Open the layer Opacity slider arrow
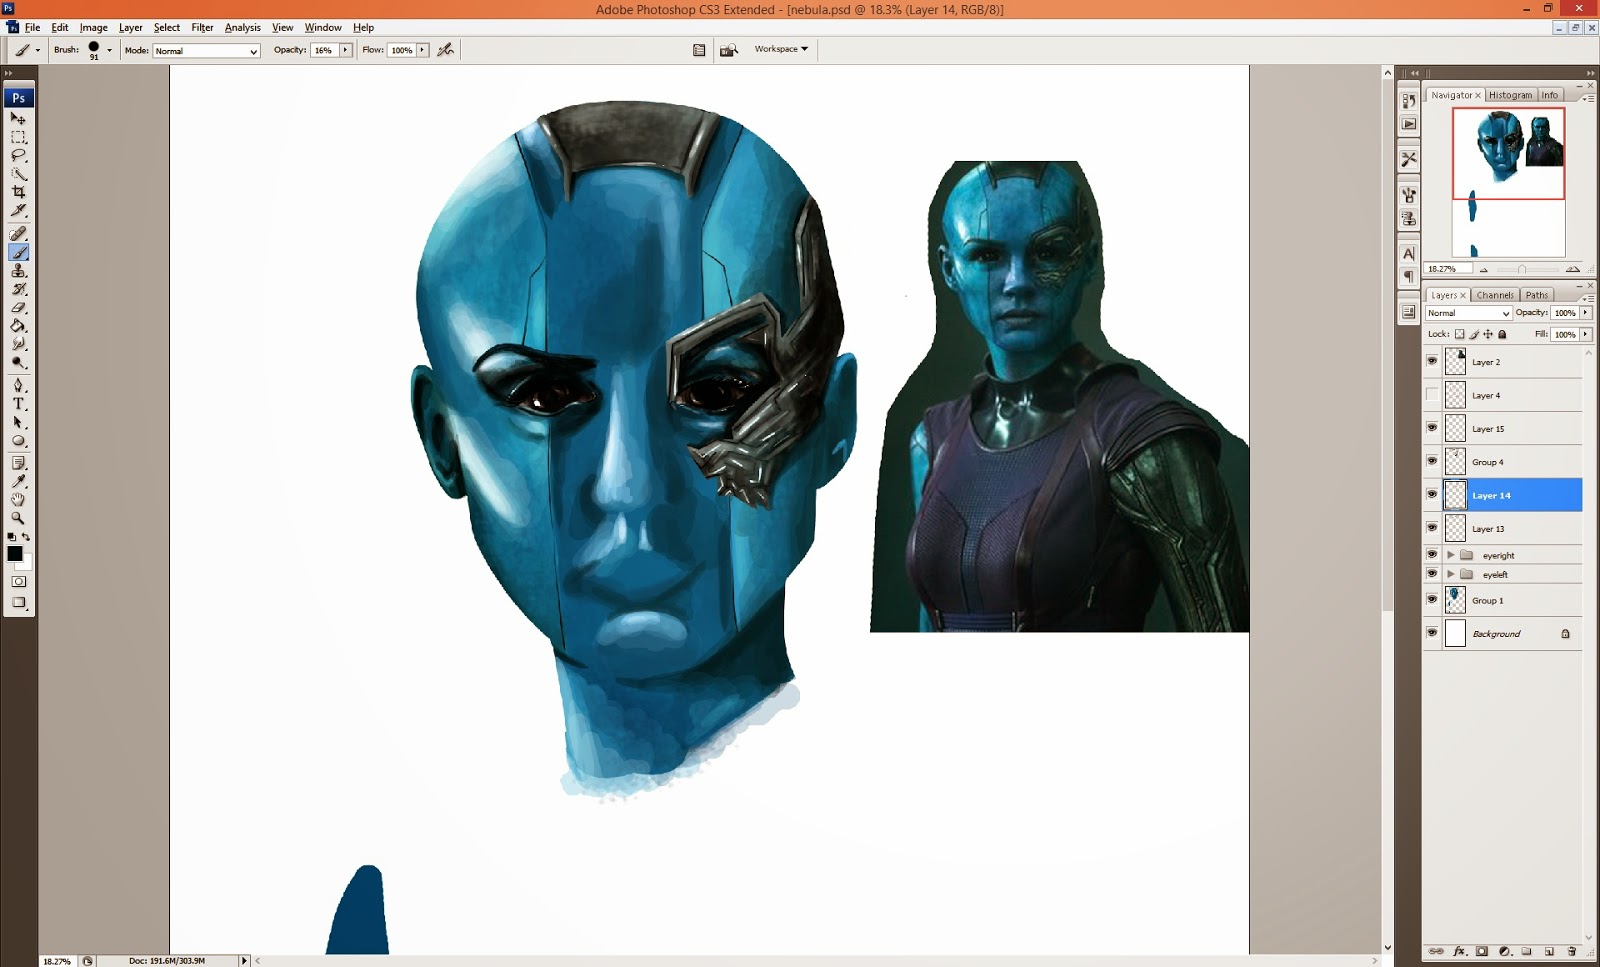This screenshot has width=1600, height=967. pyautogui.click(x=1585, y=313)
